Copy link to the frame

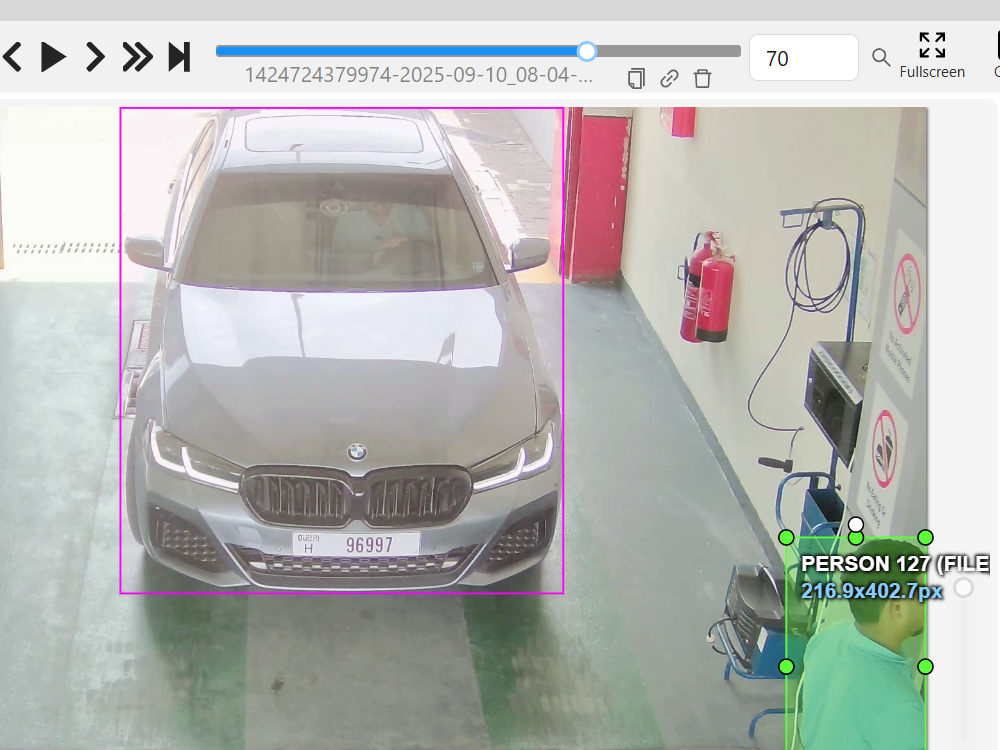click(x=669, y=78)
